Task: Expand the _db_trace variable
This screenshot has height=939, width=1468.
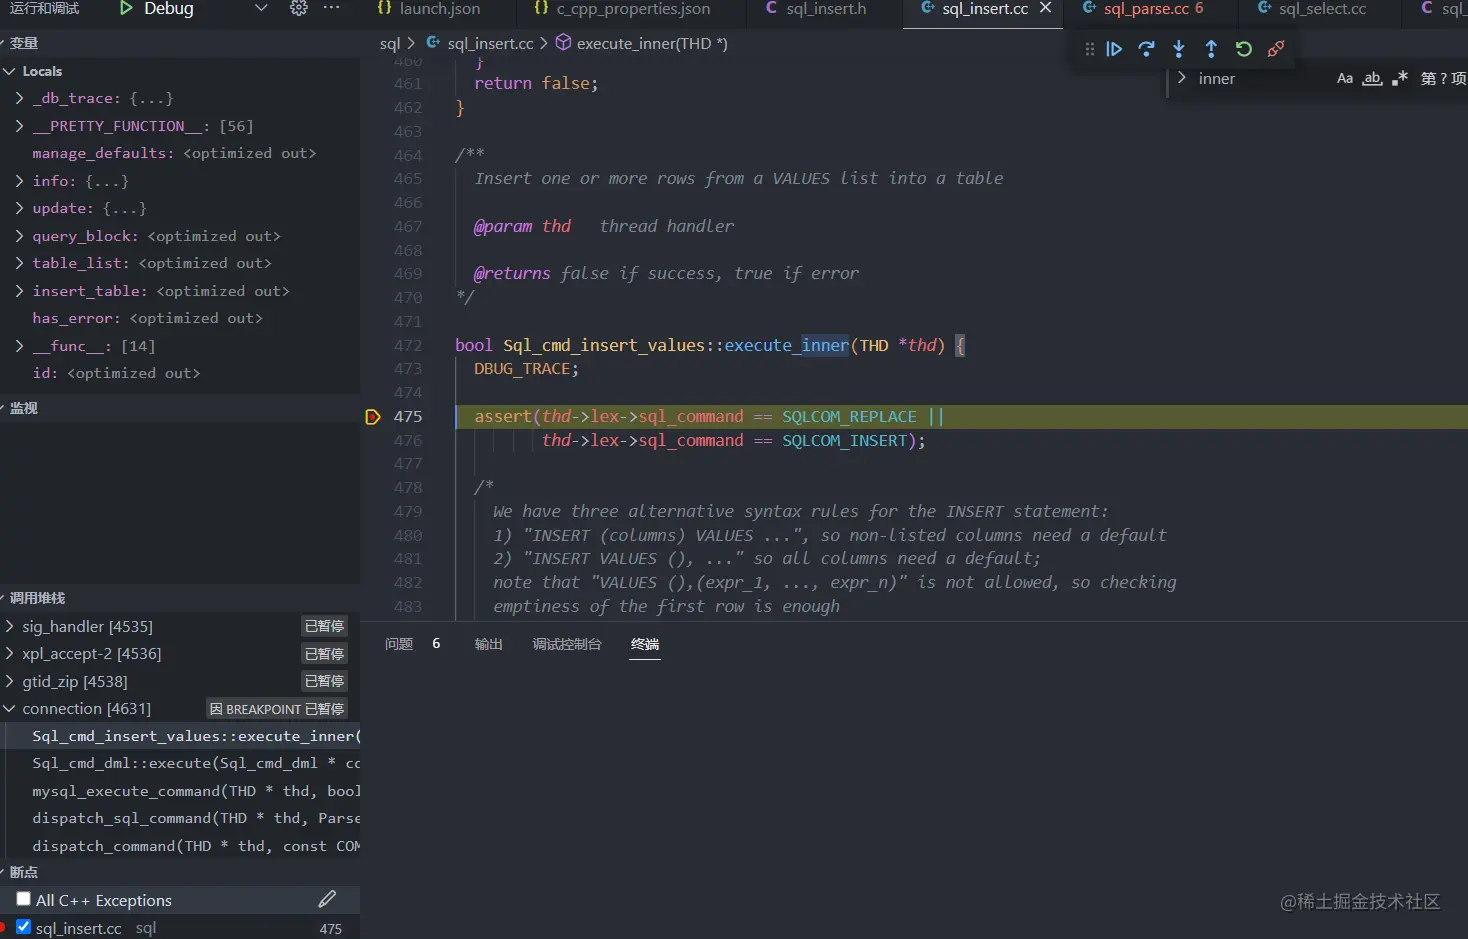Action: [x=19, y=99]
